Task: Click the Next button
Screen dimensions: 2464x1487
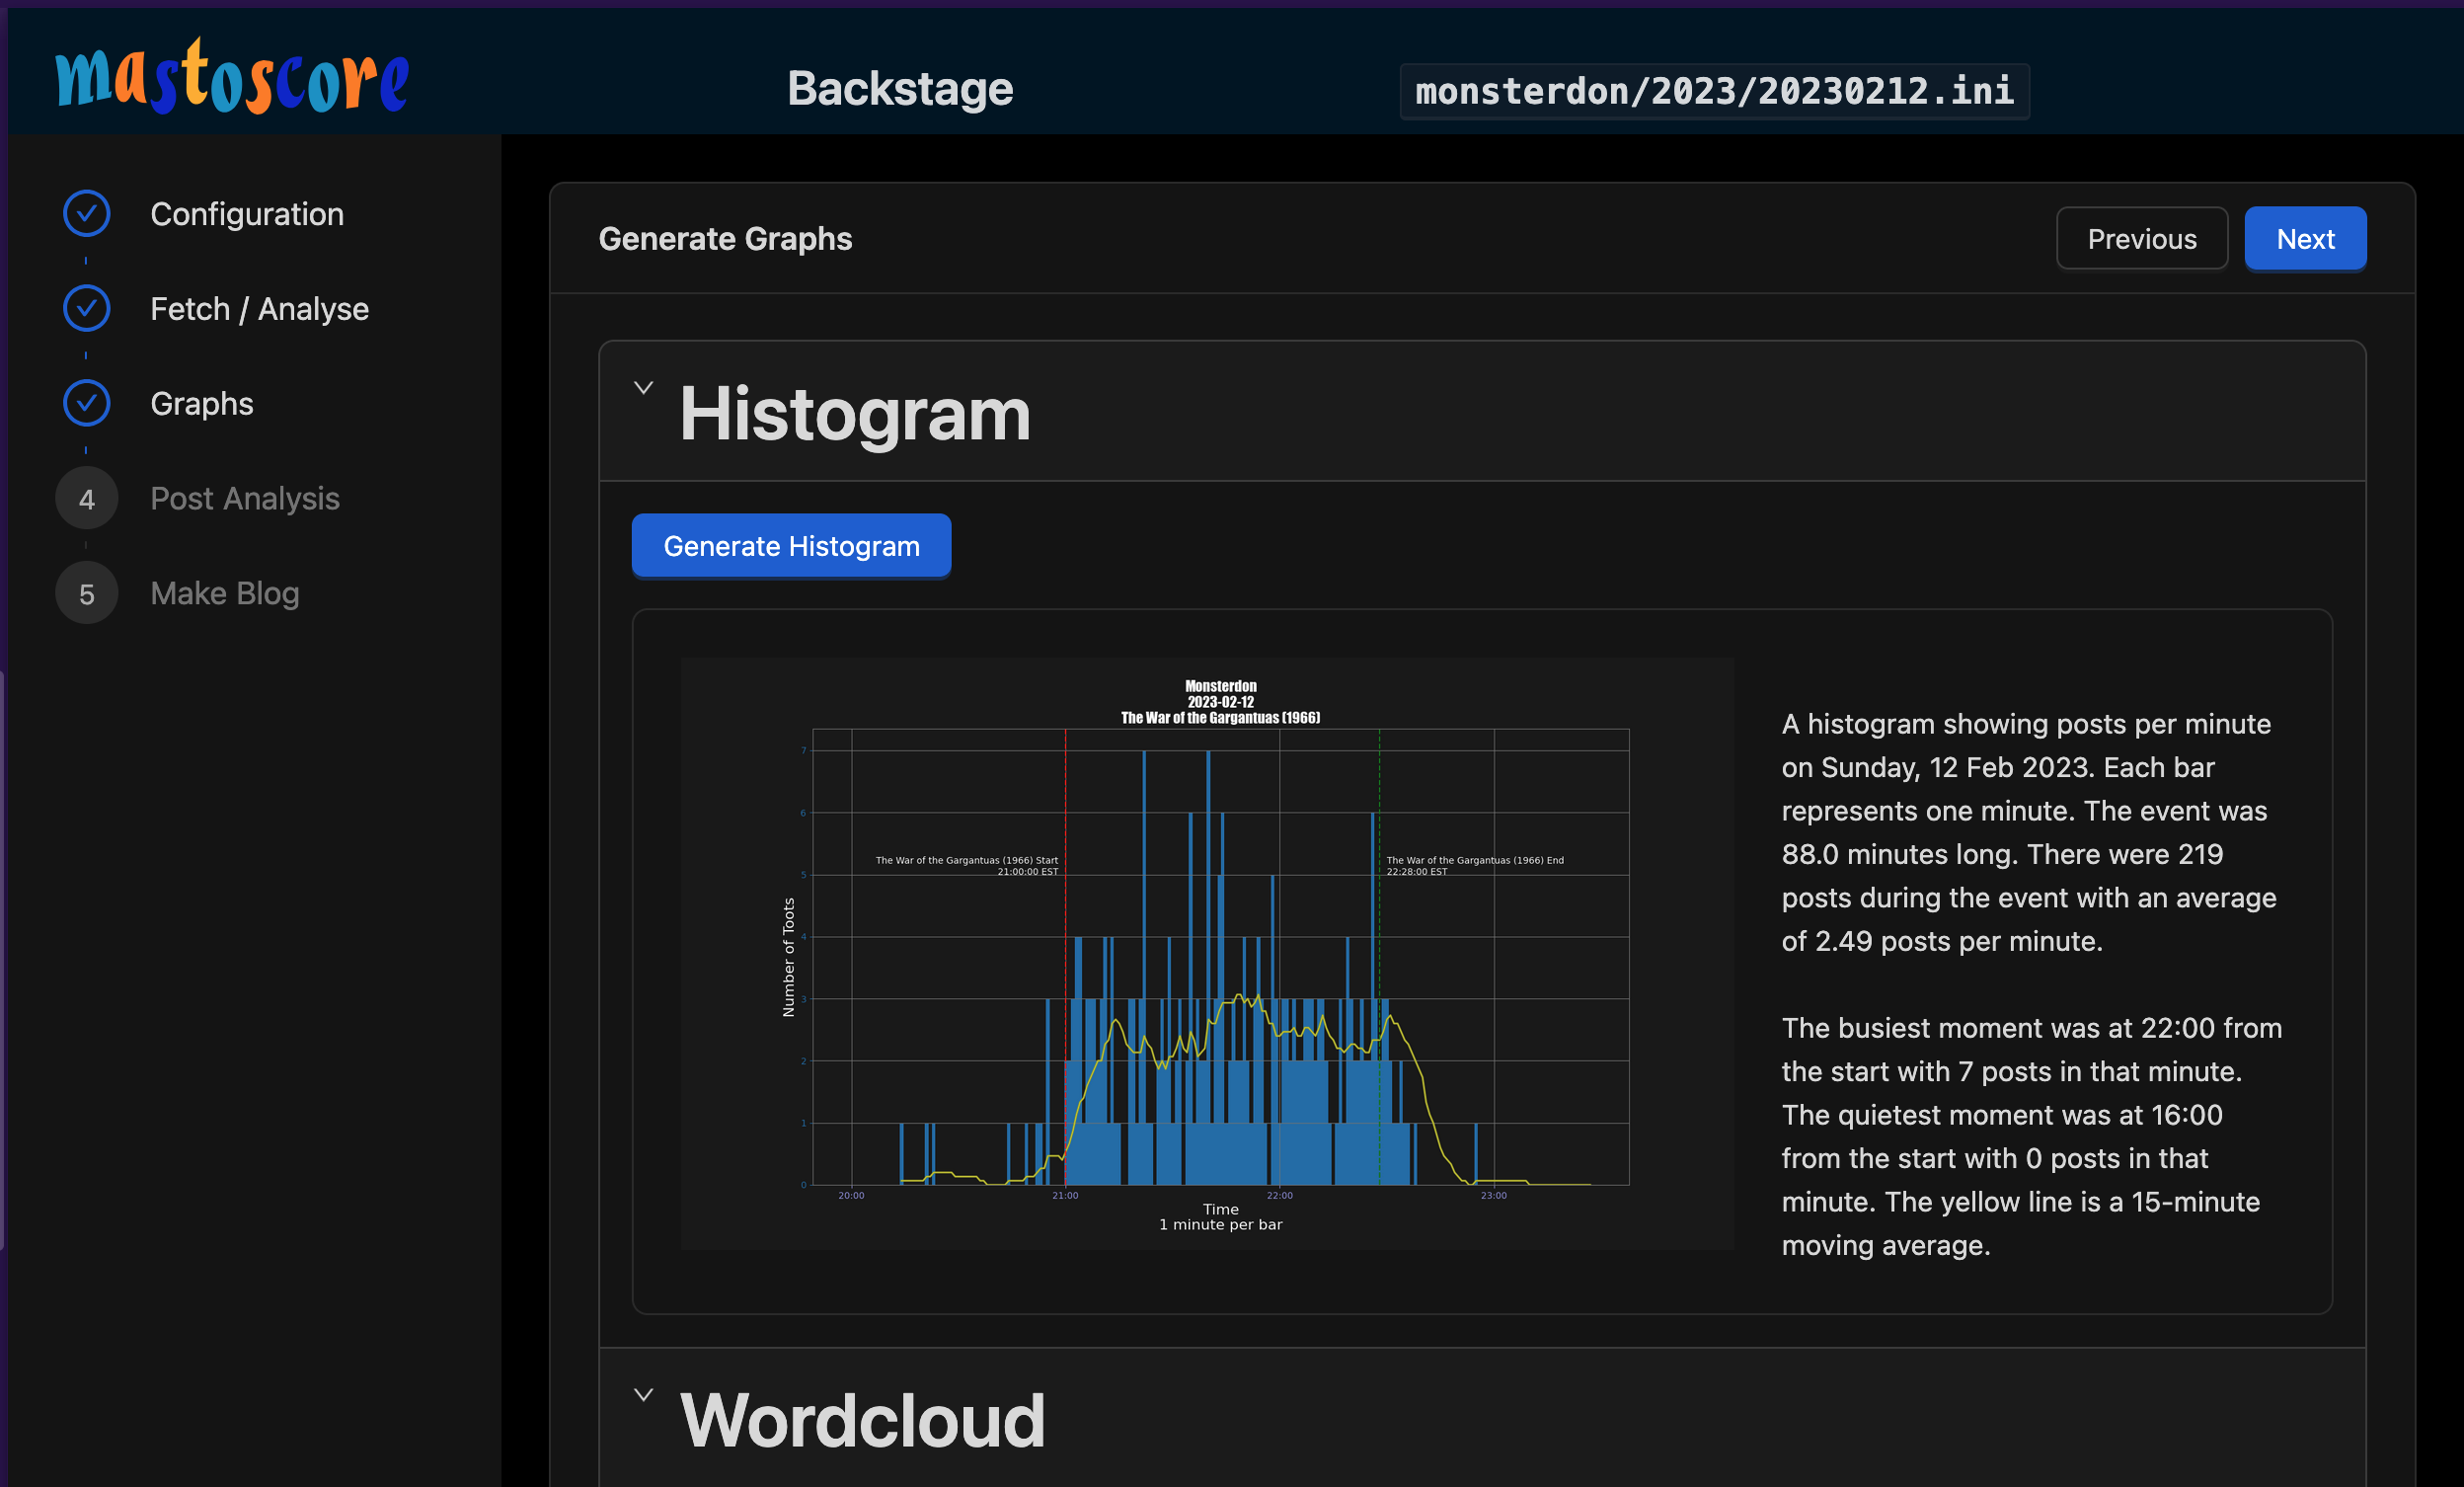Action: pos(2305,239)
